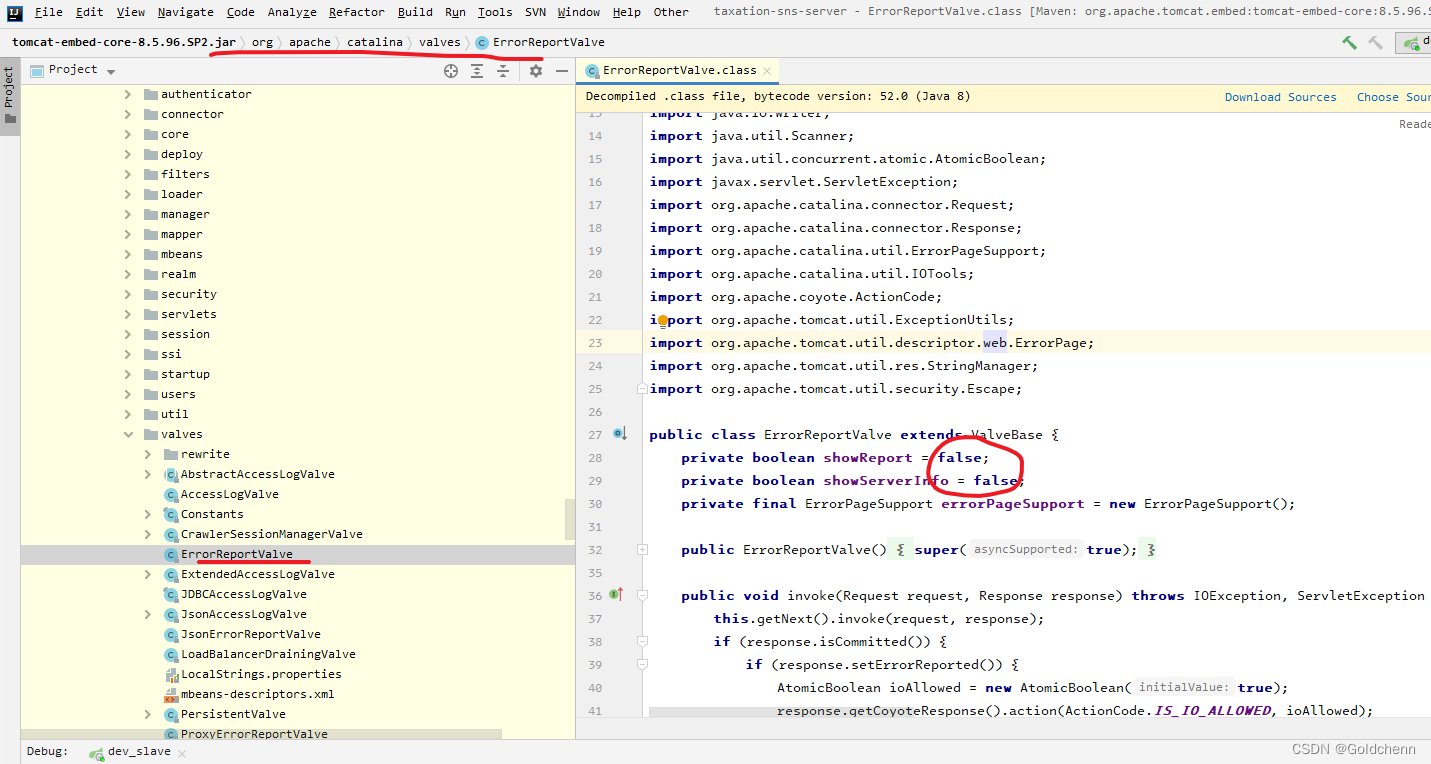Viewport: 1431px width, 764px height.
Task: Expand the connector package
Action: (127, 114)
